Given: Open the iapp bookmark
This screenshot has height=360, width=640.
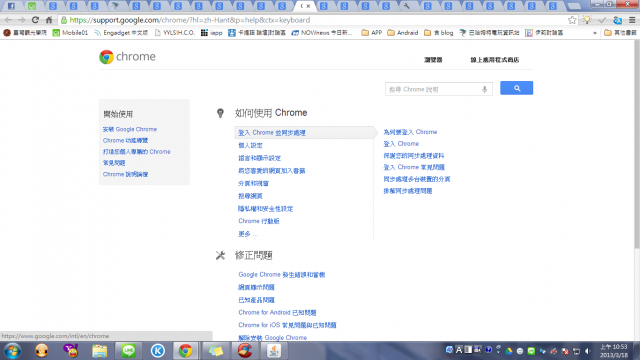Looking at the screenshot, I should 211,33.
